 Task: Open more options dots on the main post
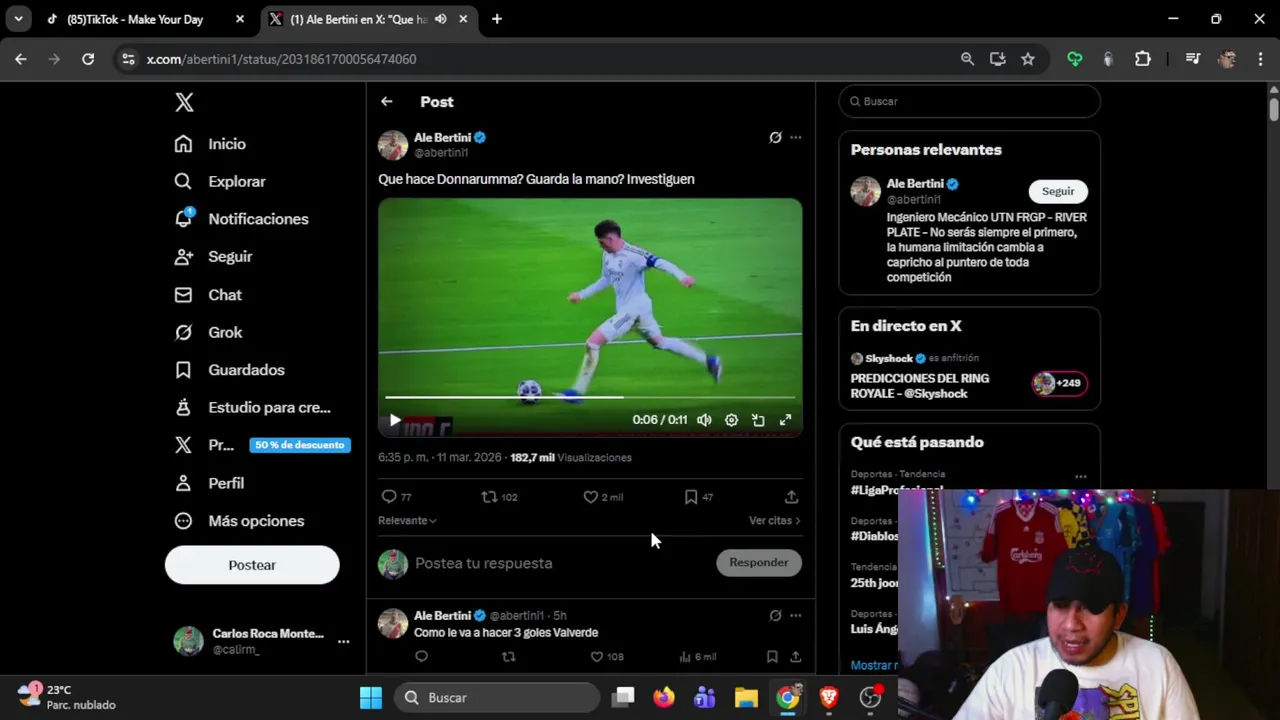[796, 138]
